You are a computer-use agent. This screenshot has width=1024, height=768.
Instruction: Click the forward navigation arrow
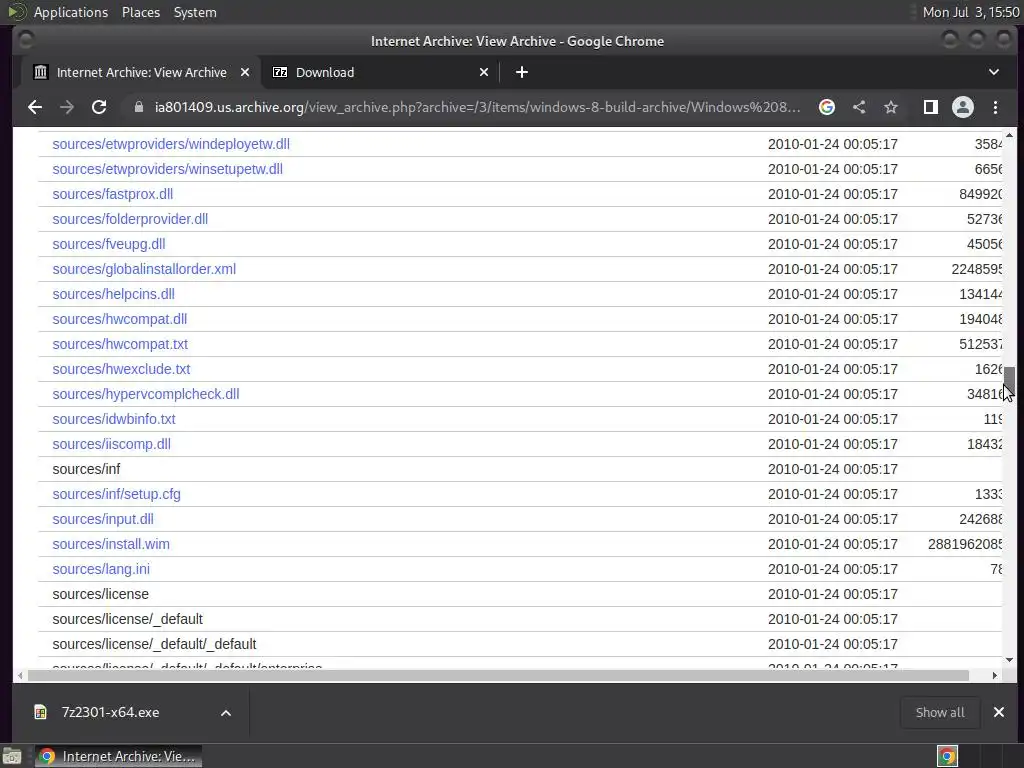click(x=67, y=107)
